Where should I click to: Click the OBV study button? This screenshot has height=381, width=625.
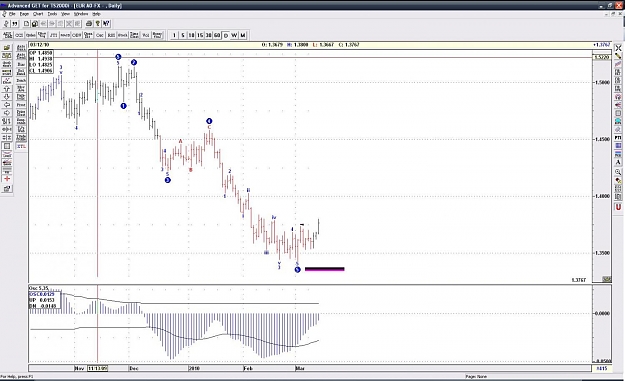[x=77, y=35]
